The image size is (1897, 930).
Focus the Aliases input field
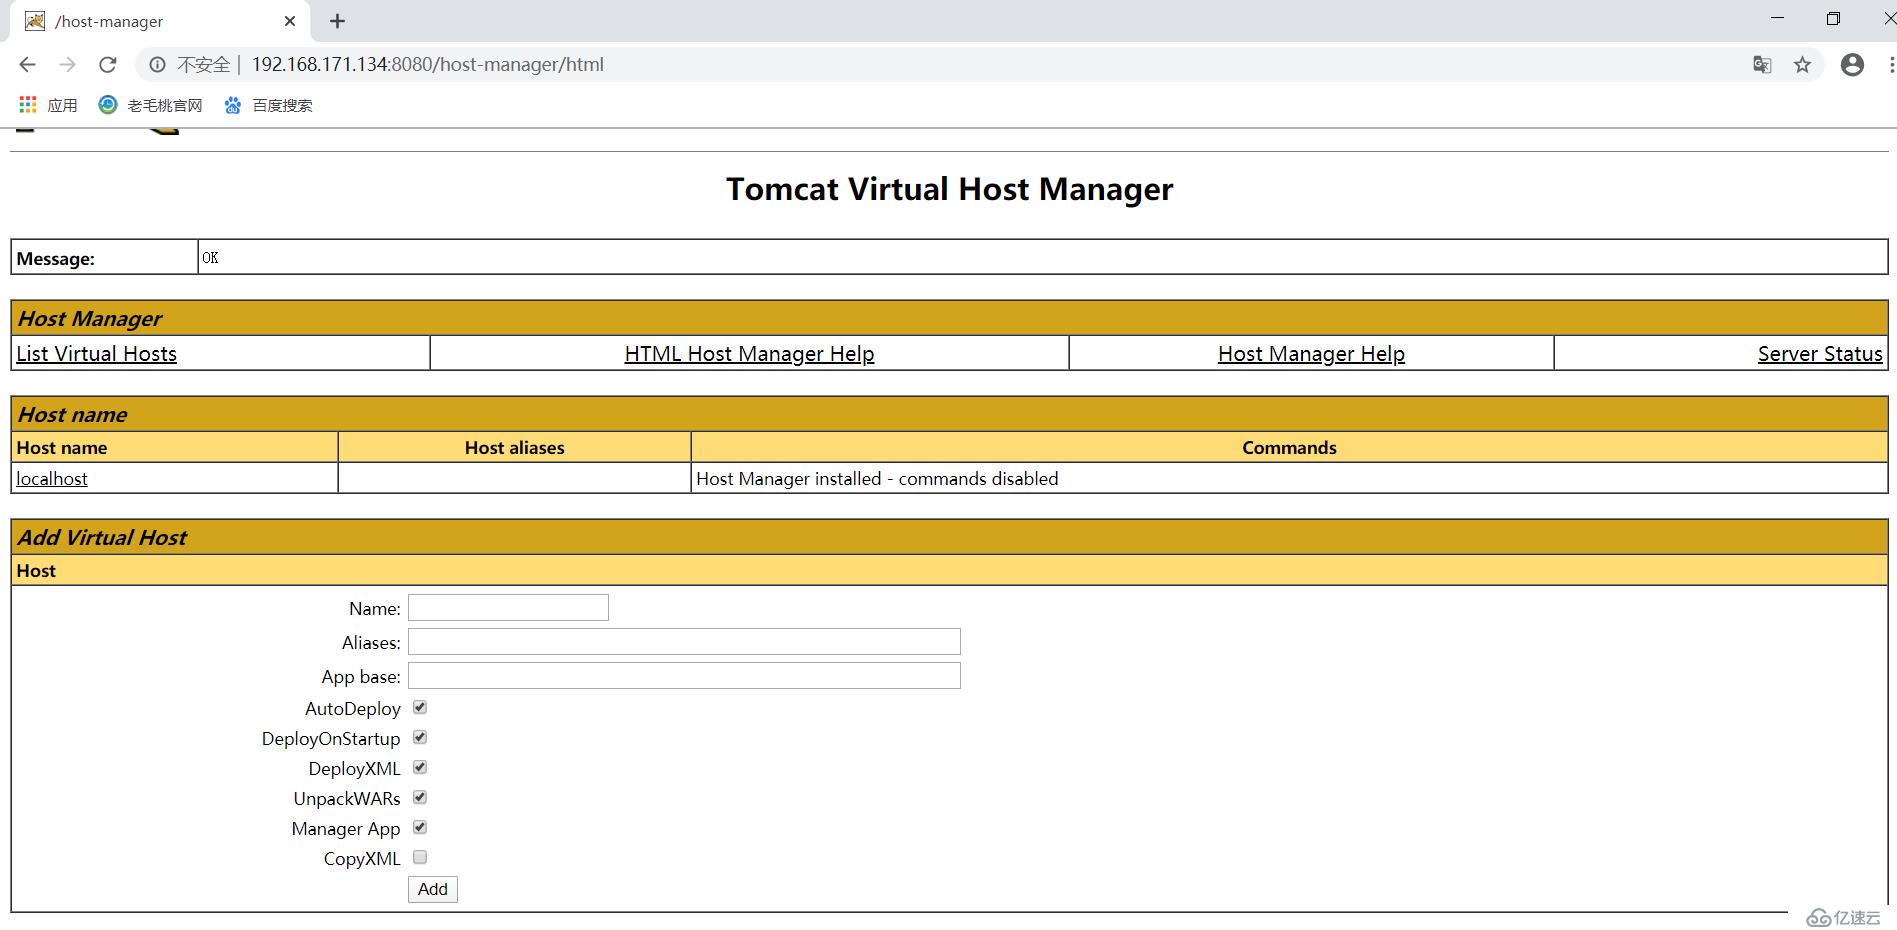[x=684, y=641]
